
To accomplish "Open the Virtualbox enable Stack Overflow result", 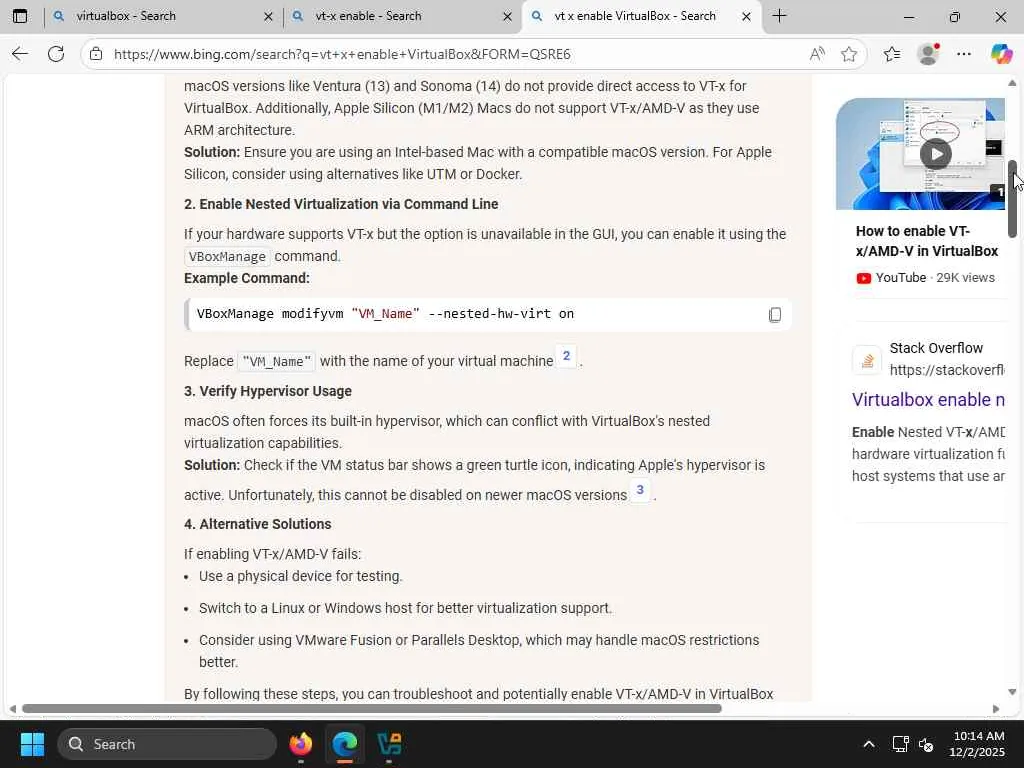I will tap(928, 400).
